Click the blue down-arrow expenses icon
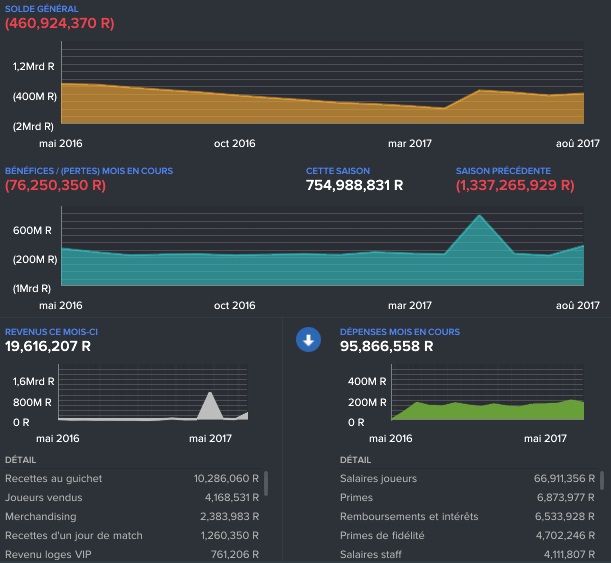Screen dimensions: 611x563 click(x=308, y=341)
